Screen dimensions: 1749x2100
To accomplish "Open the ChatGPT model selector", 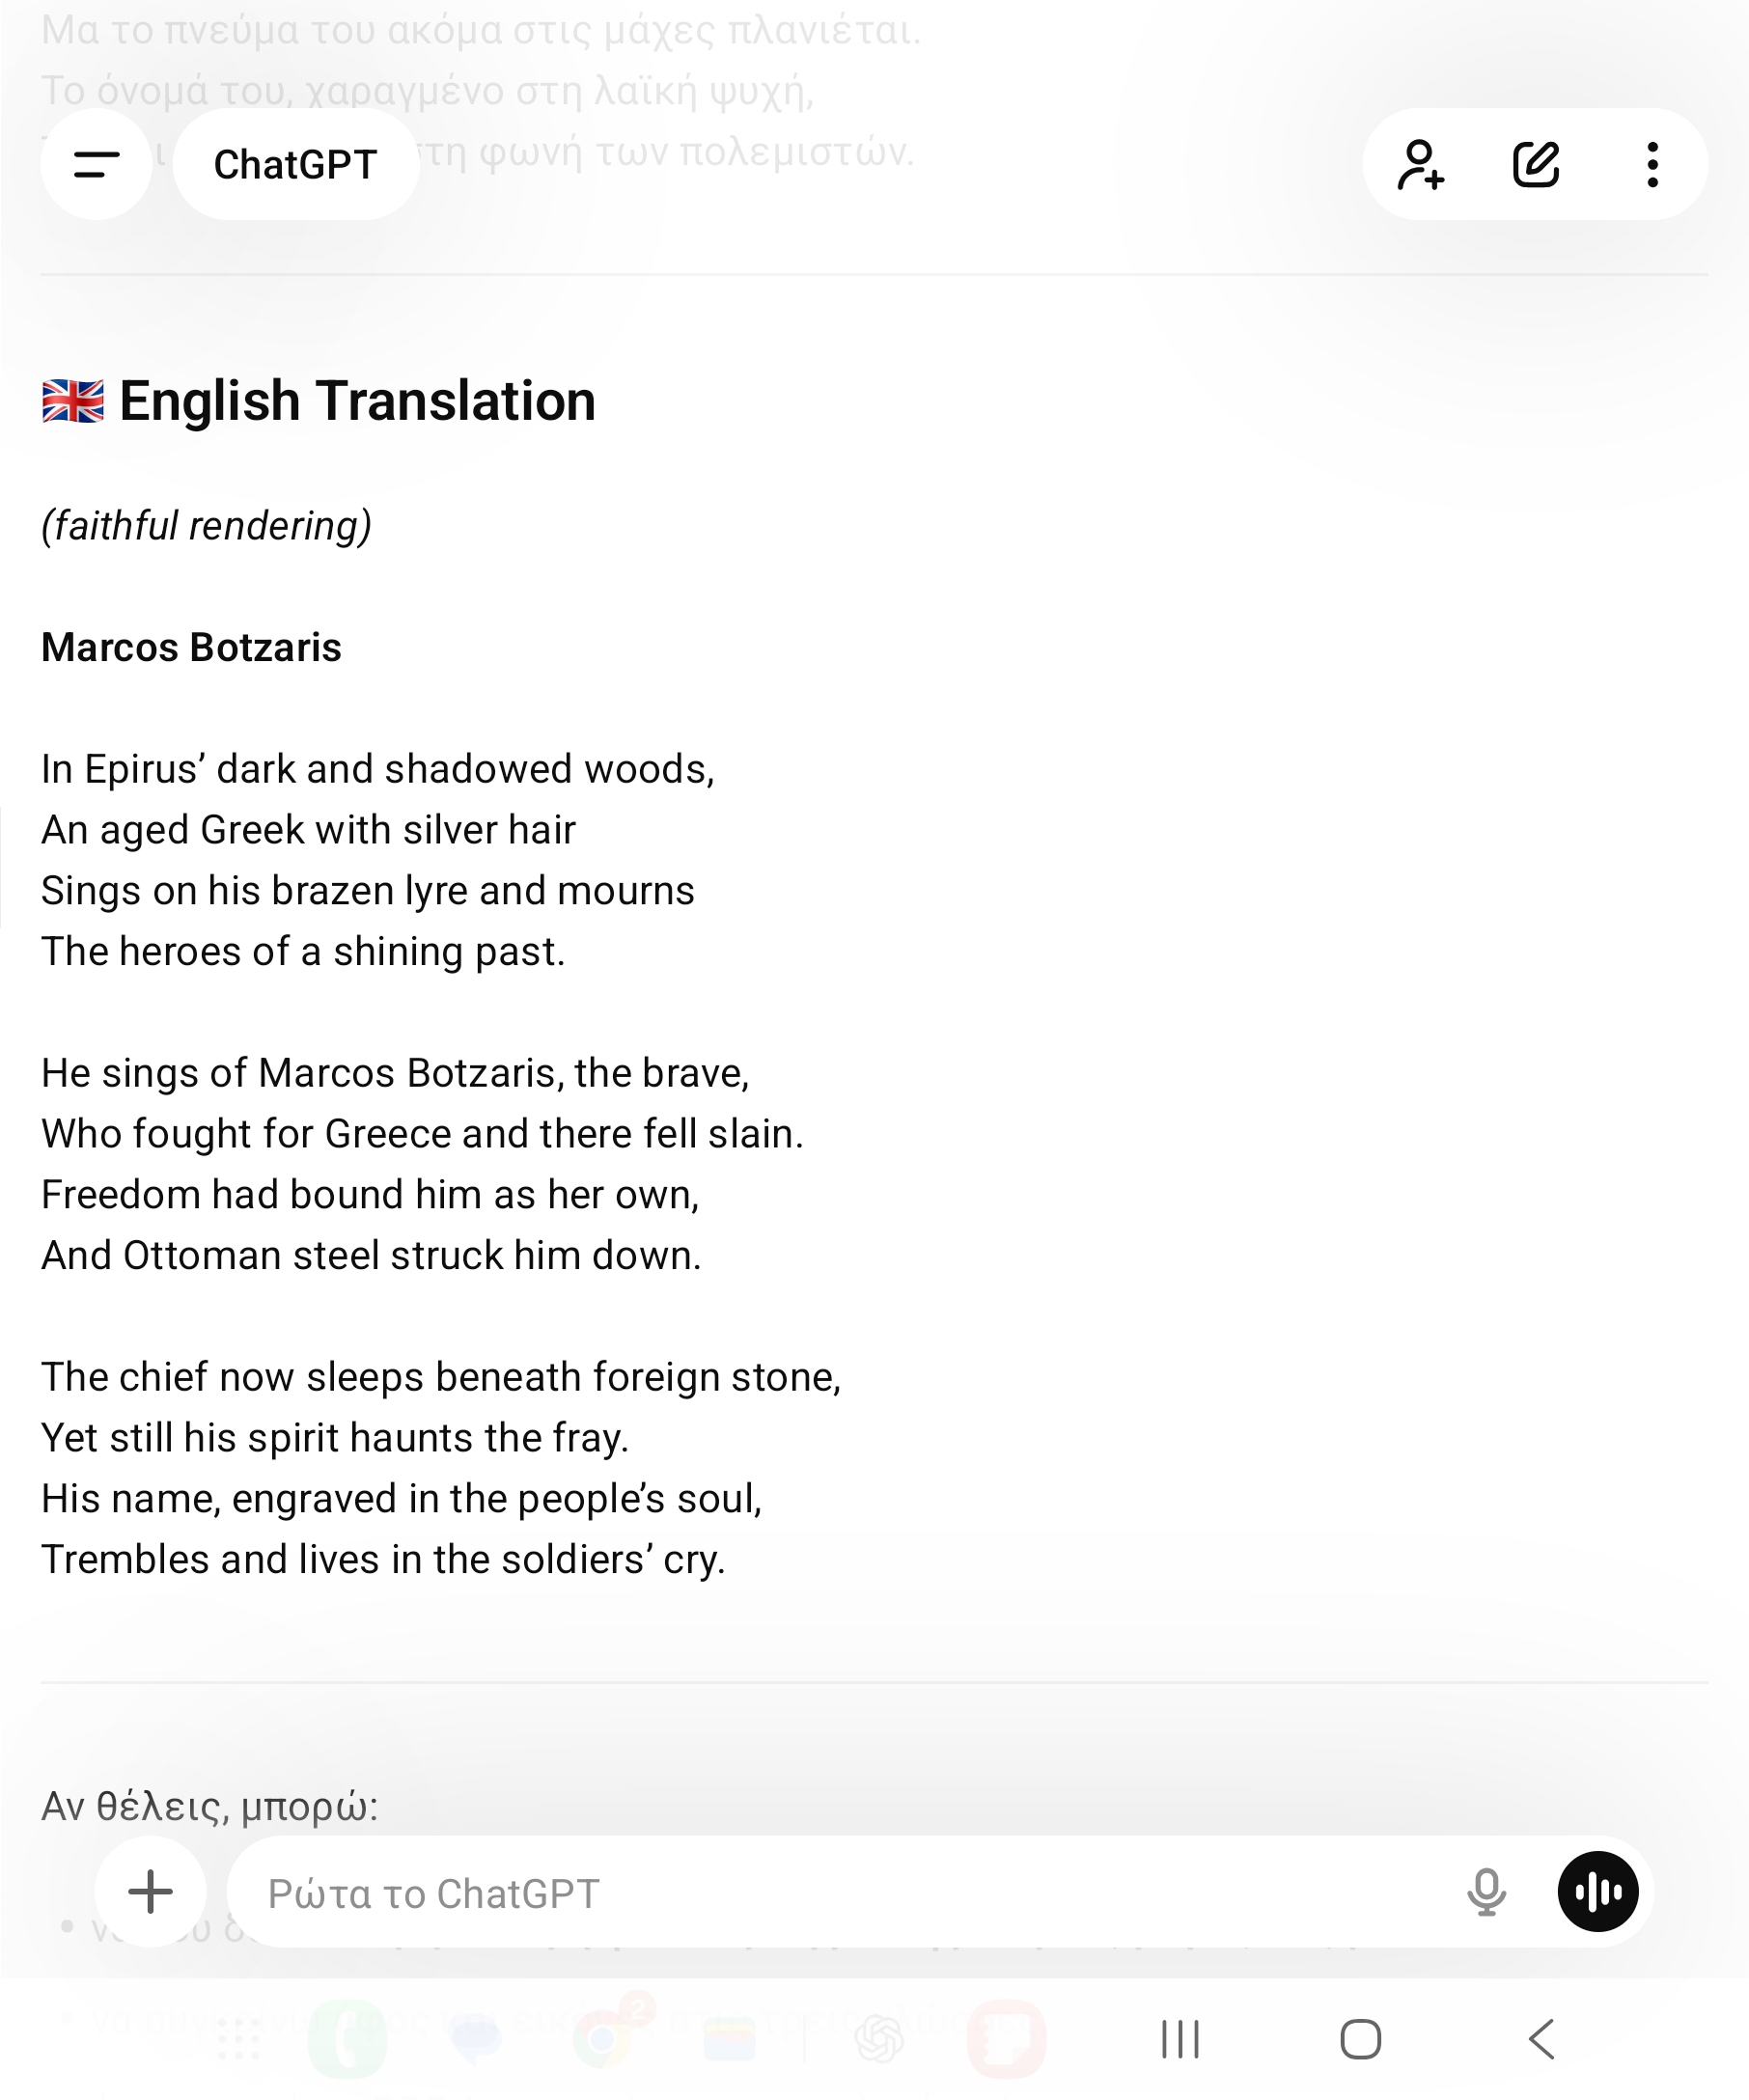I will [295, 164].
